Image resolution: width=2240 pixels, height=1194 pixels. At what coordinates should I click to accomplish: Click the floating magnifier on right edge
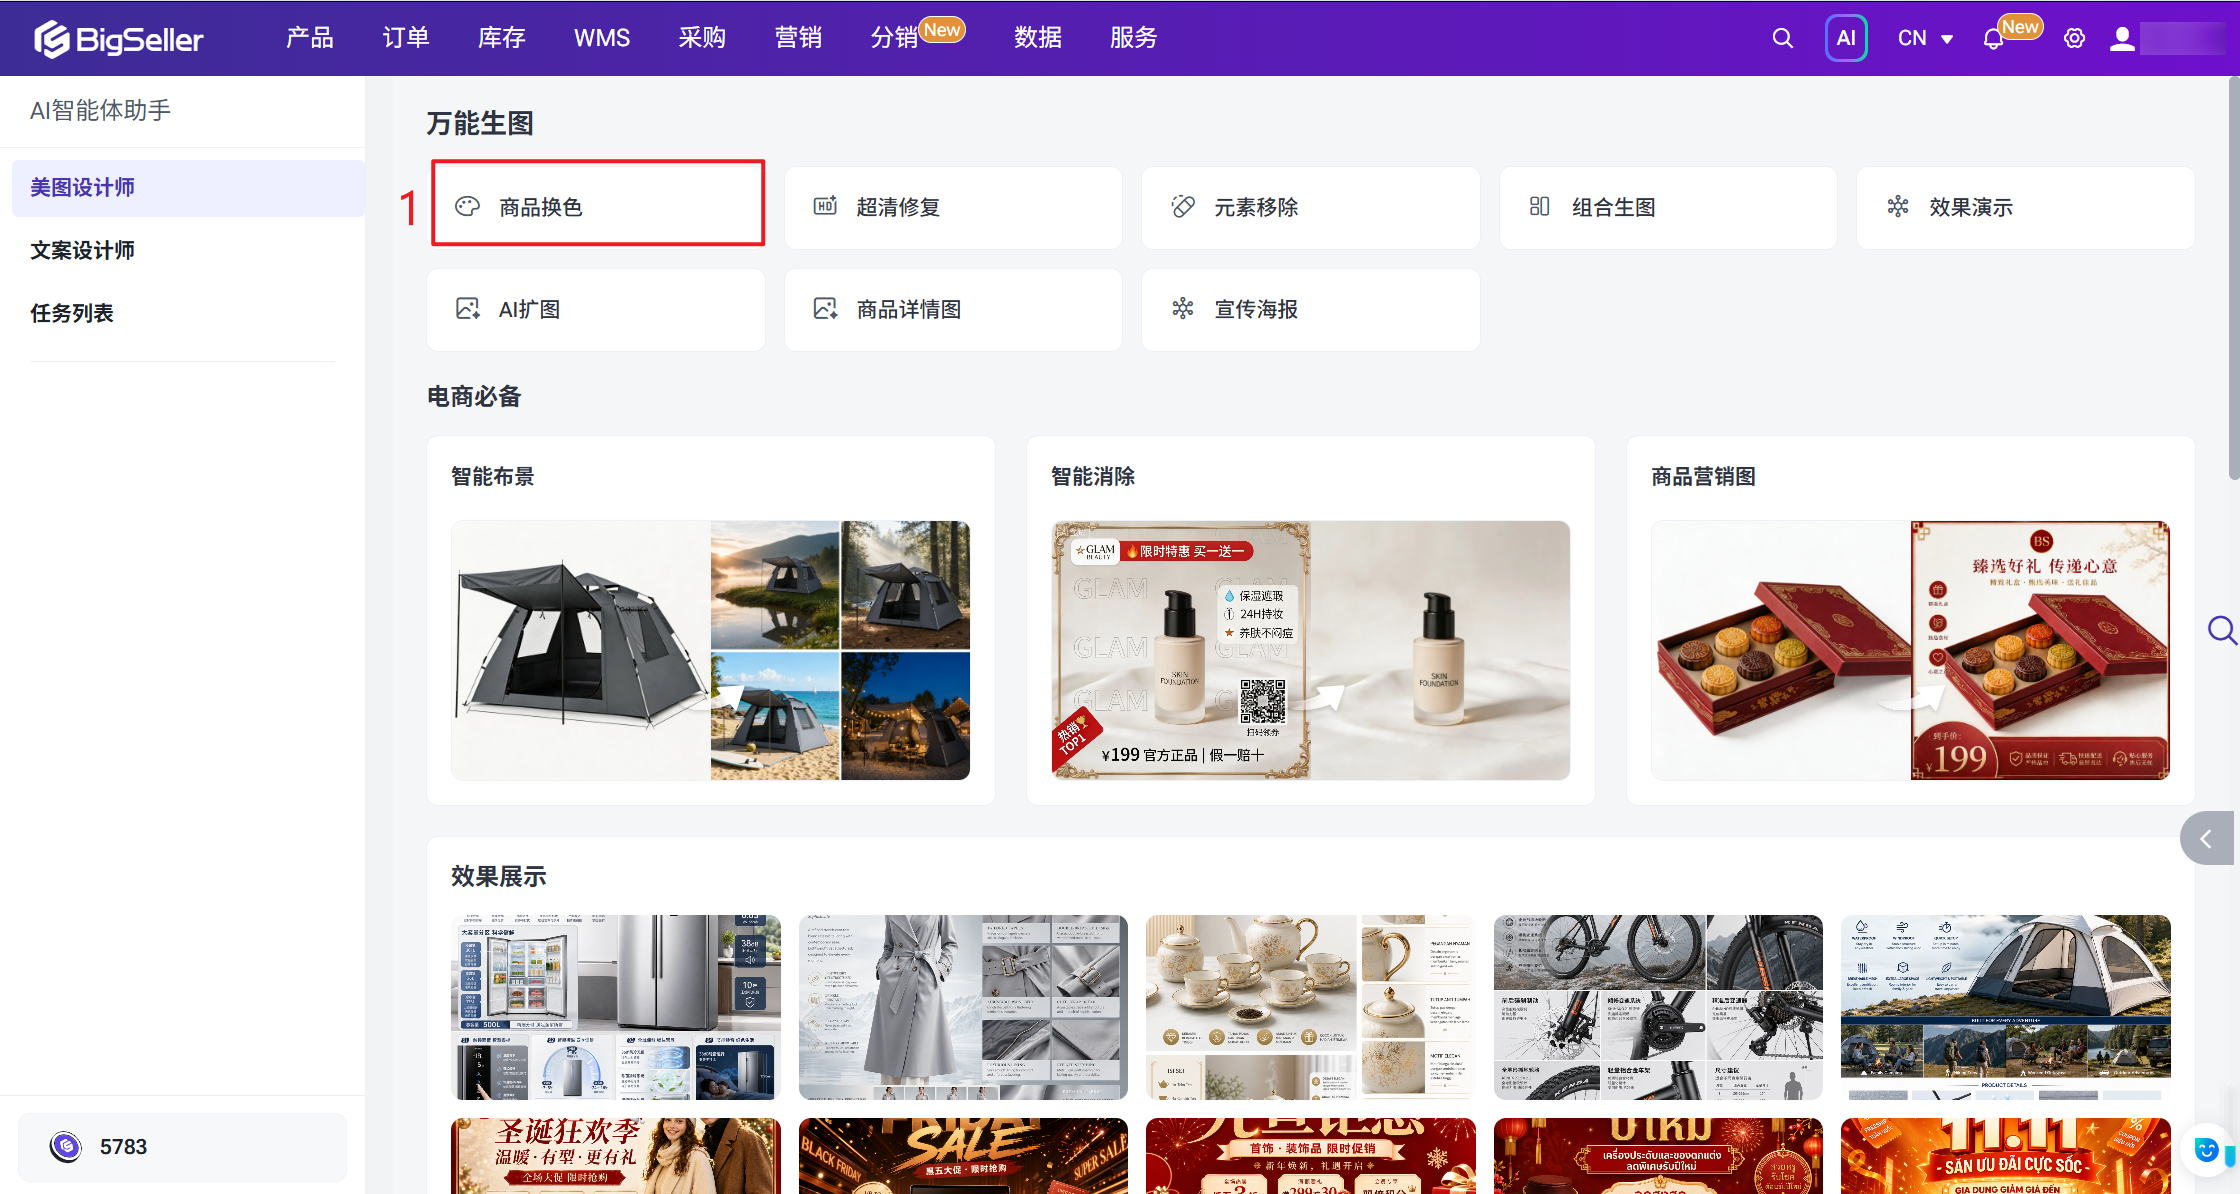tap(2222, 630)
